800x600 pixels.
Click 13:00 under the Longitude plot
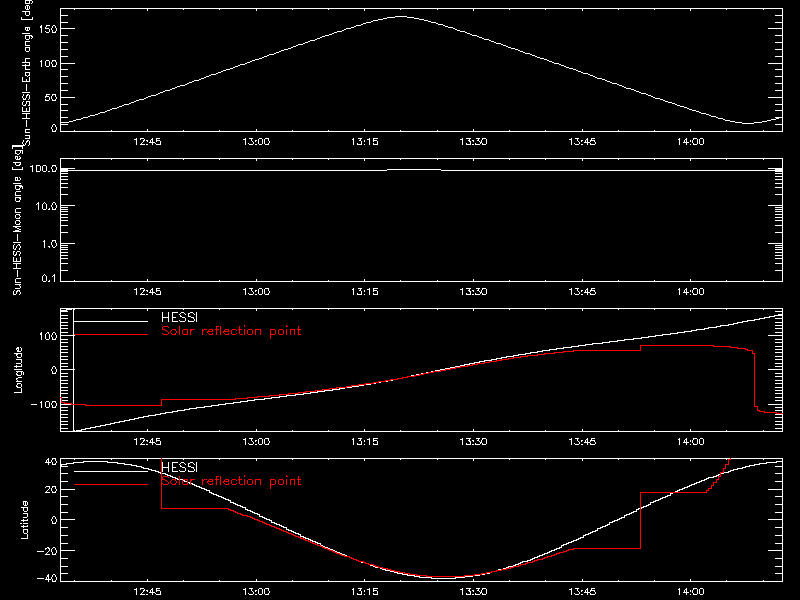click(256, 441)
